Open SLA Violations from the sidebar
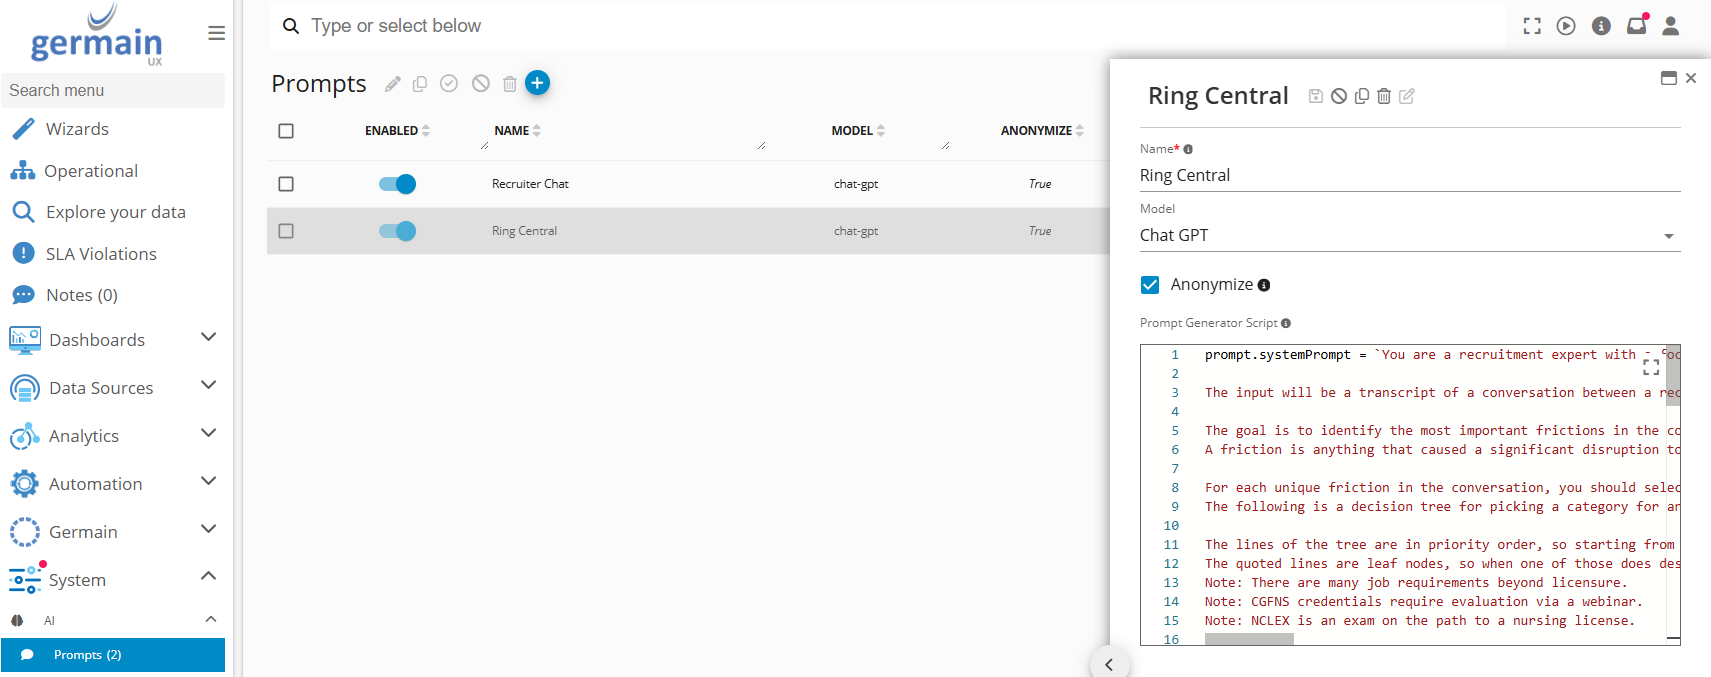This screenshot has width=1711, height=677. click(x=101, y=254)
